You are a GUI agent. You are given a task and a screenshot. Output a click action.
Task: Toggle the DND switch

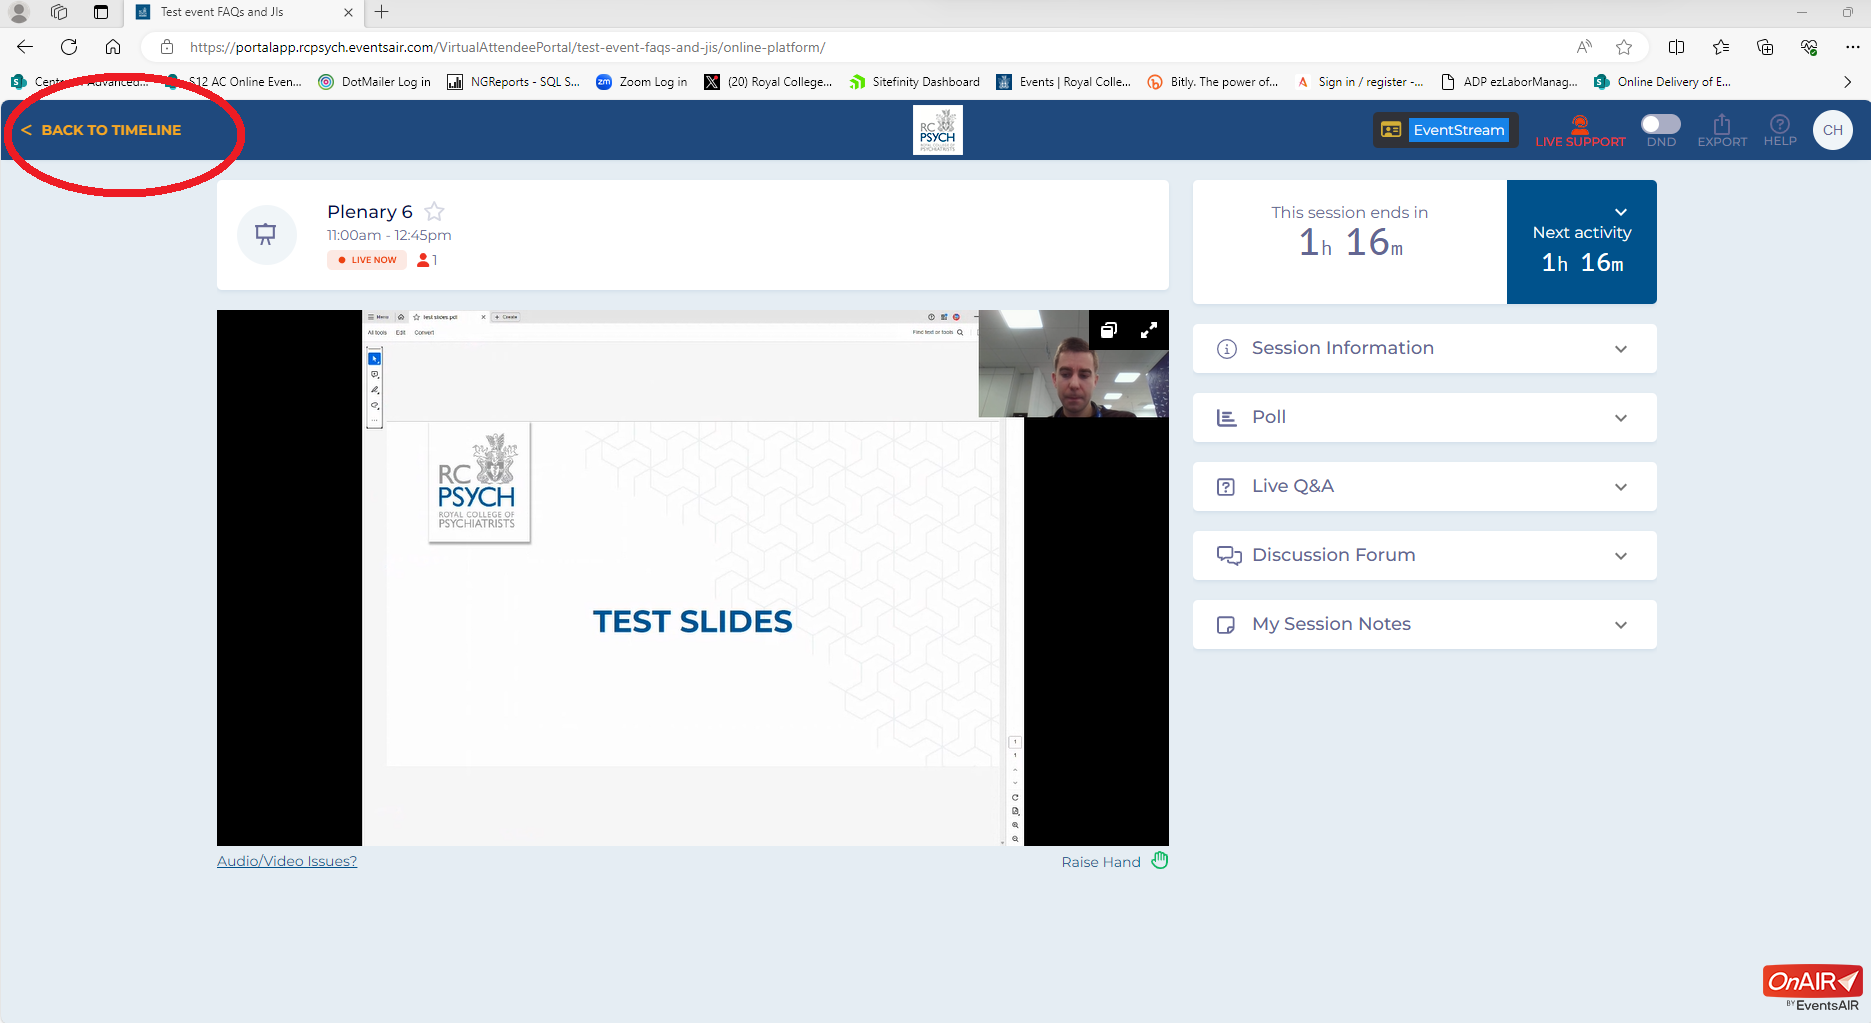pos(1660,124)
